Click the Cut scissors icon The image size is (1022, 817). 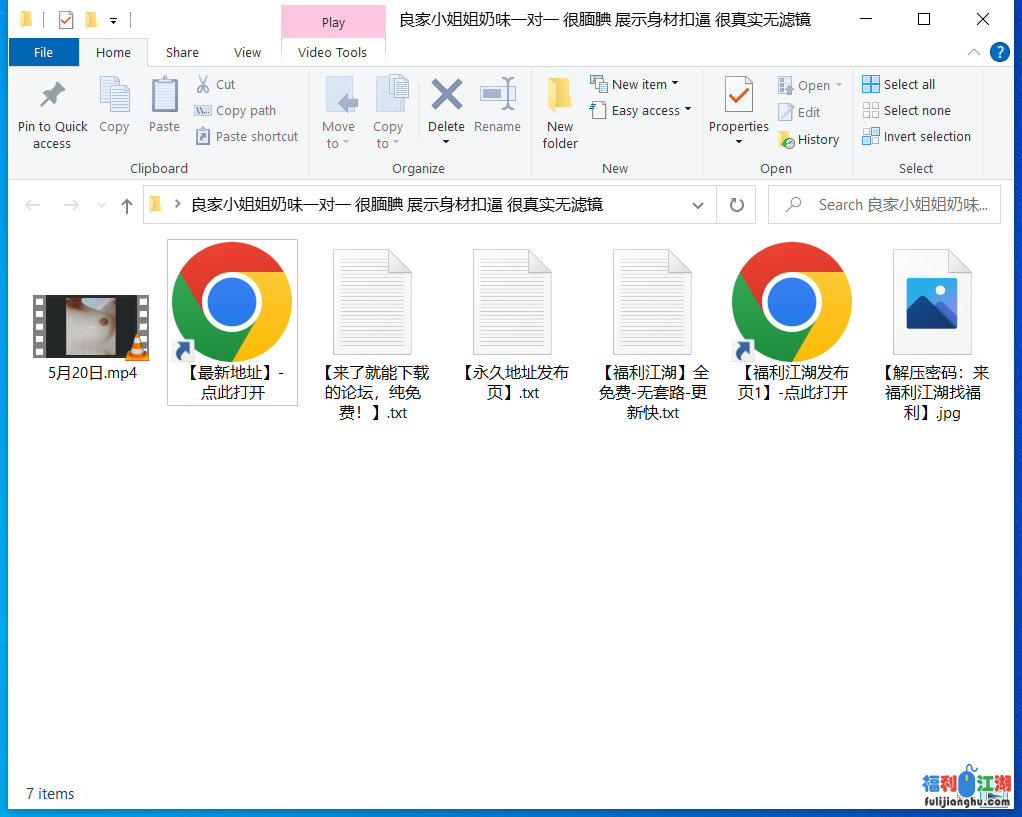pyautogui.click(x=203, y=84)
